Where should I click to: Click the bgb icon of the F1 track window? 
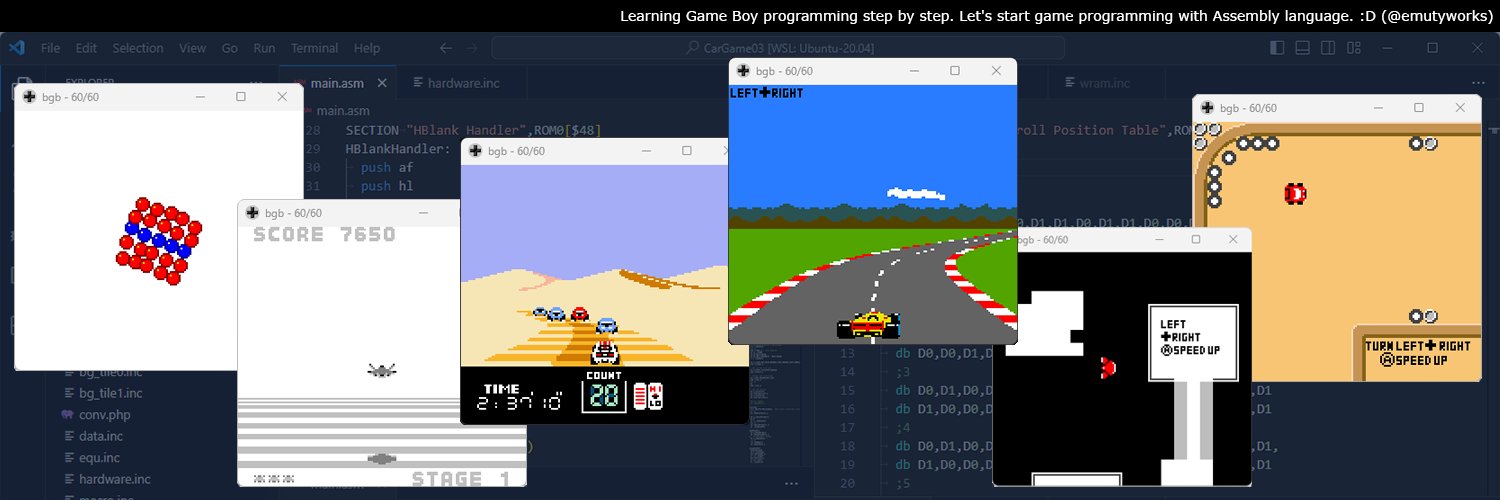pos(744,71)
